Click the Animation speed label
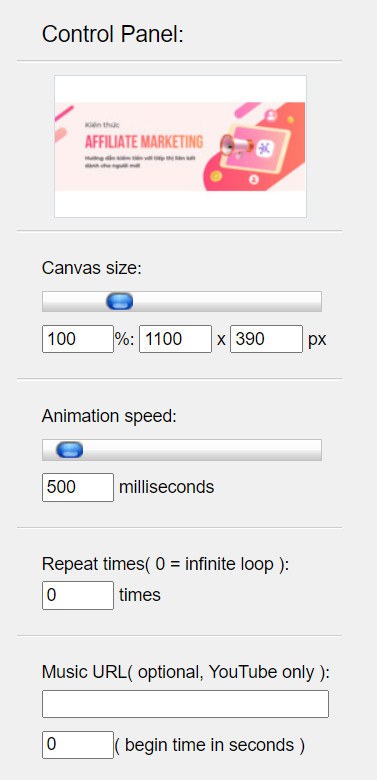Image resolution: width=377 pixels, height=780 pixels. tap(109, 416)
